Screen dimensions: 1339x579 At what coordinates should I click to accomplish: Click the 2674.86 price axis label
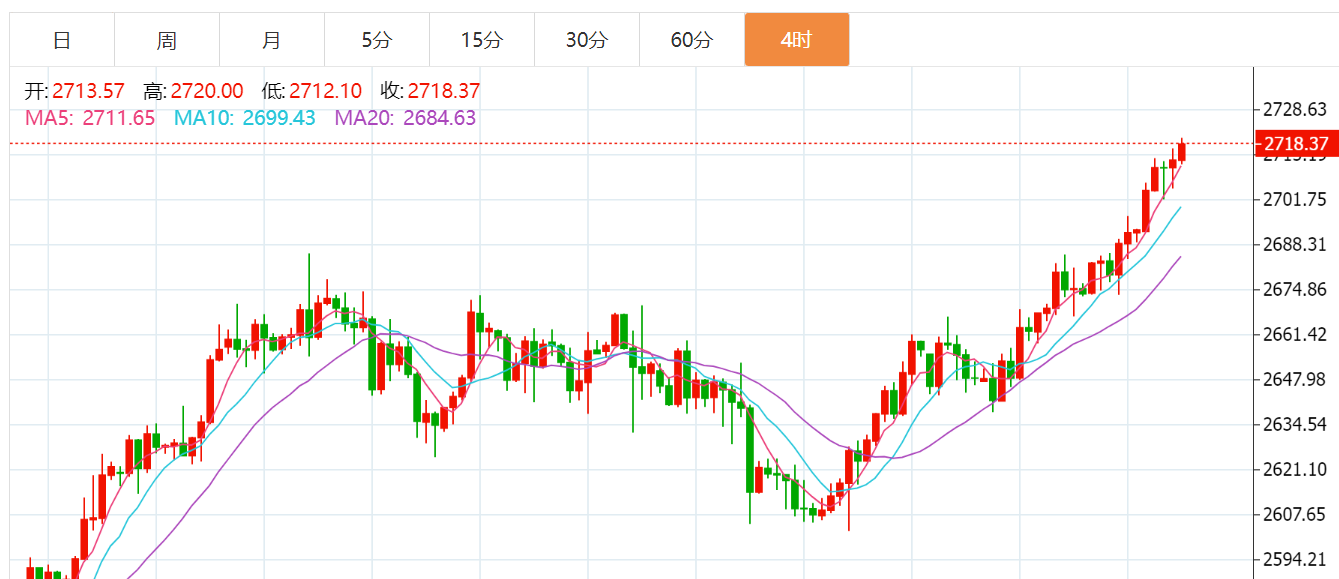pos(1295,290)
